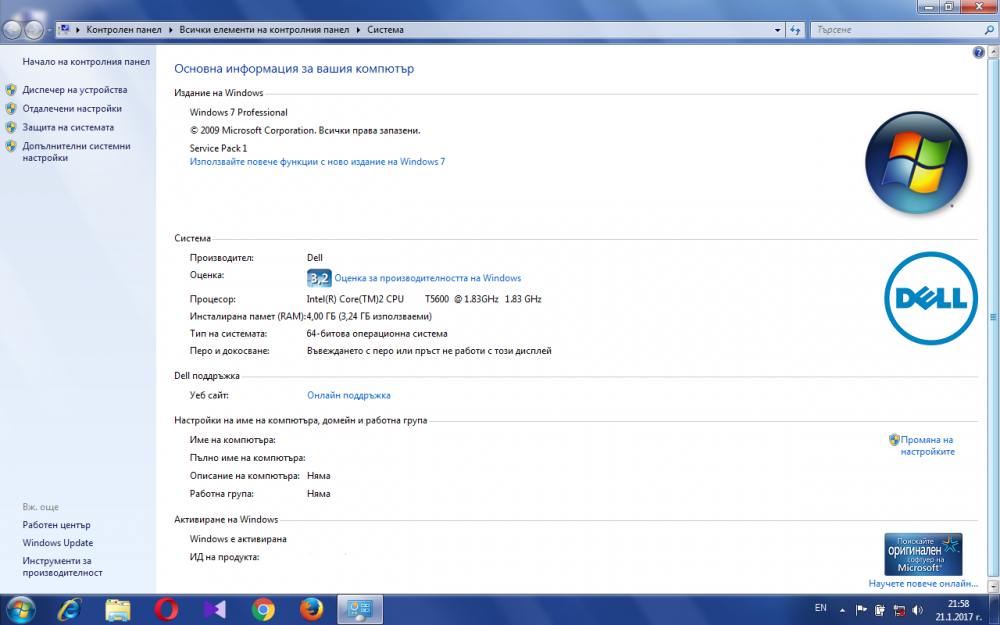Click shield icon next to Промяна на настройките
The width and height of the screenshot is (1000, 625).
[894, 439]
